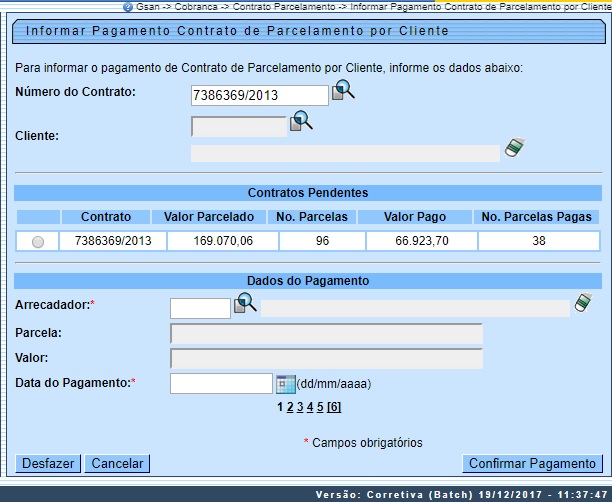
Task: Clear Arrecadador using the eraser icon
Action: 584,304
